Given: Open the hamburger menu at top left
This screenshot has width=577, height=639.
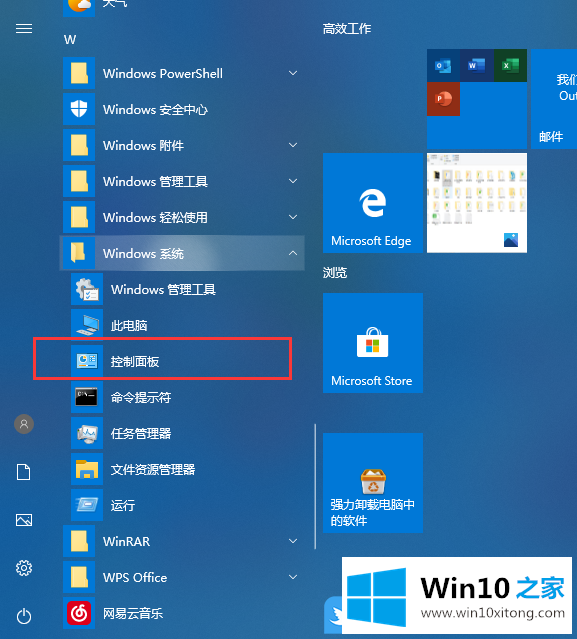Looking at the screenshot, I should point(24,29).
